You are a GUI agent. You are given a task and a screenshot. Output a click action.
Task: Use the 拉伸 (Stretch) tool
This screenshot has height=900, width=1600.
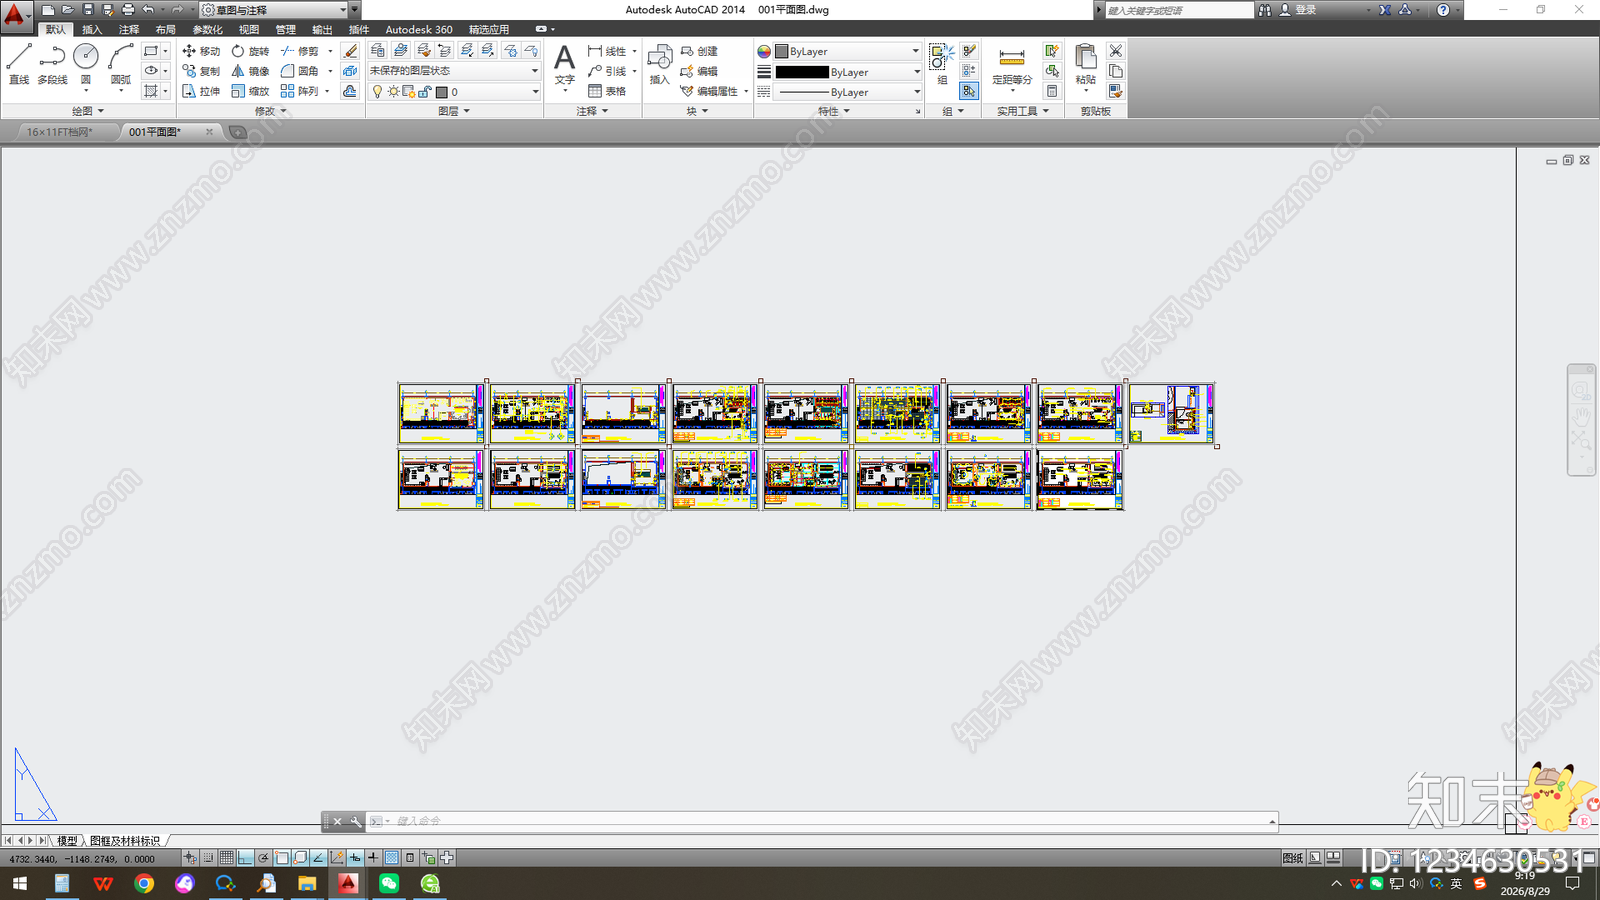tap(201, 91)
